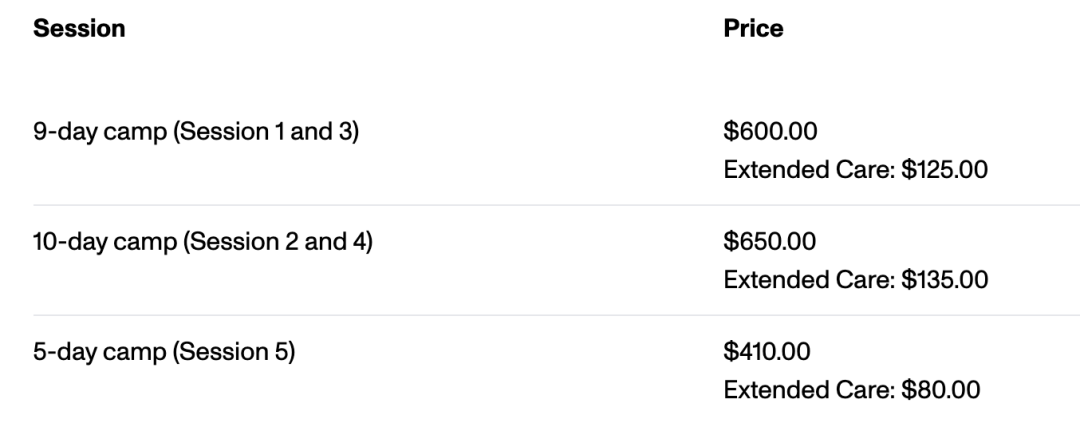Click the Session column header

[x=79, y=28]
